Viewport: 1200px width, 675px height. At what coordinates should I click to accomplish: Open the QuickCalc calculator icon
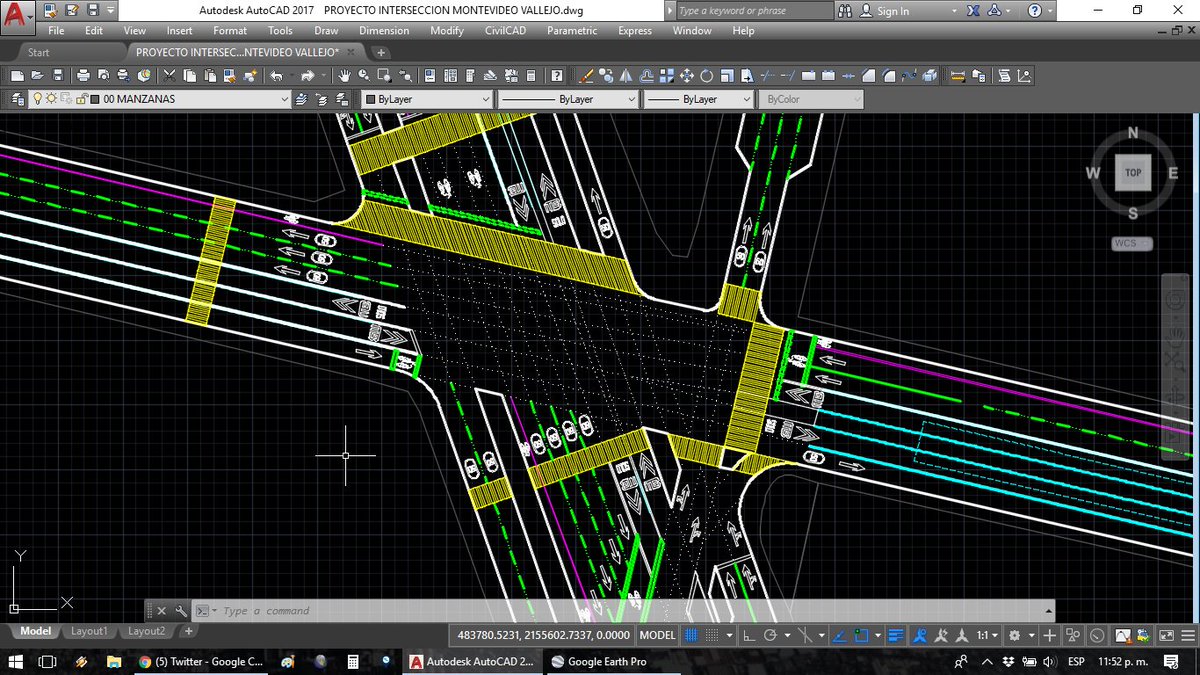(x=531, y=75)
